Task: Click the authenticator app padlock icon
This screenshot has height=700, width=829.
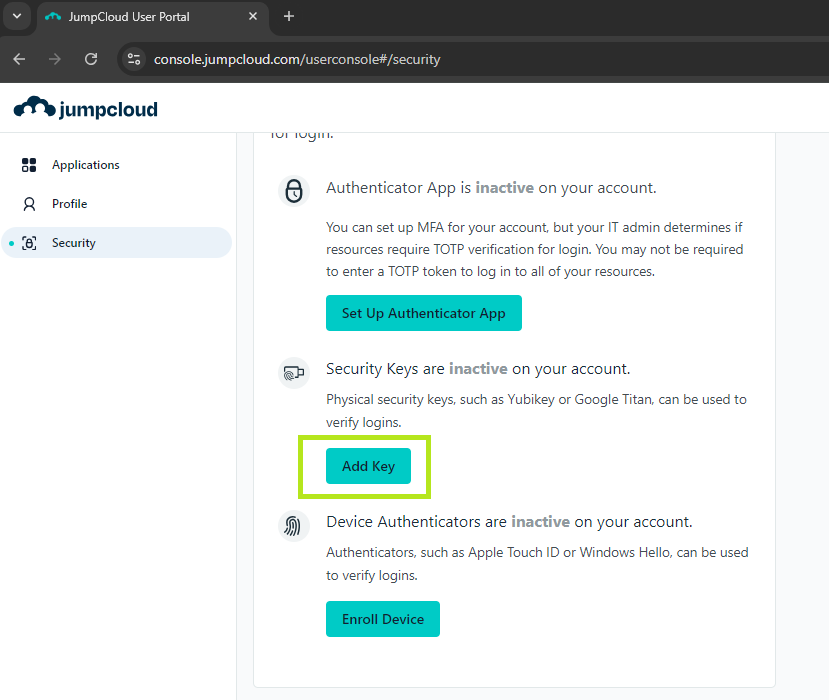Action: coord(294,190)
